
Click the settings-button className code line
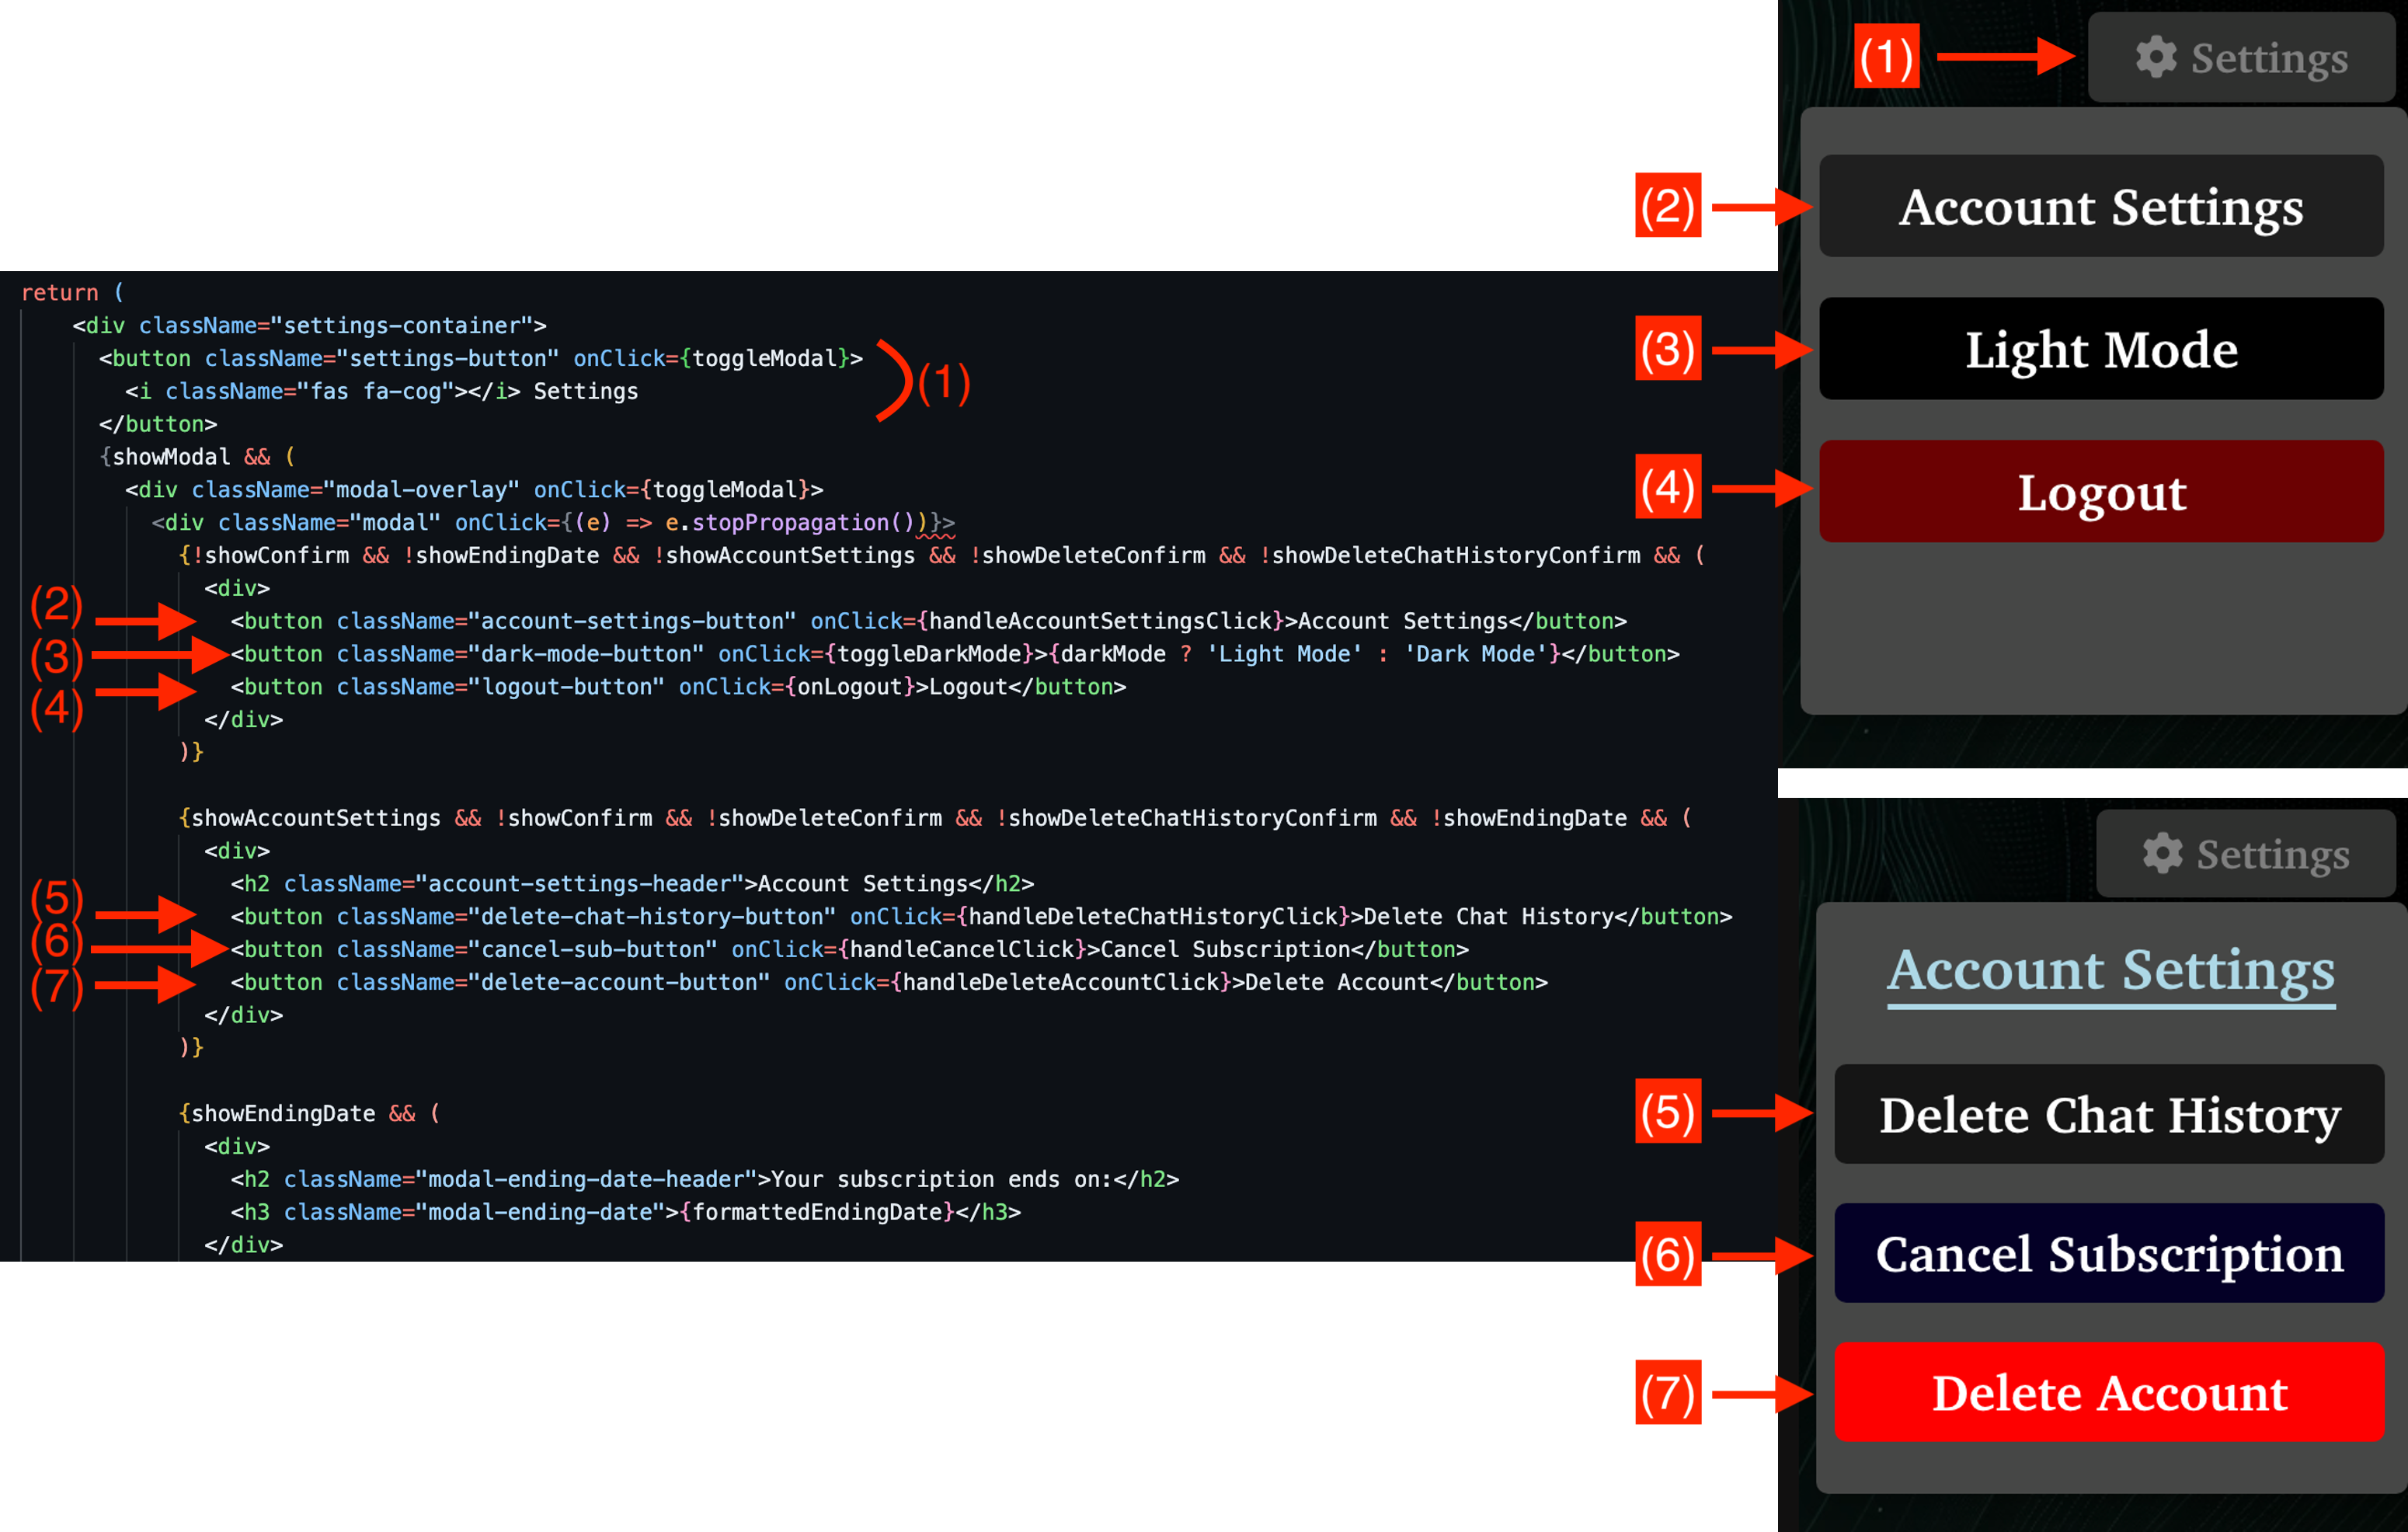(480, 358)
